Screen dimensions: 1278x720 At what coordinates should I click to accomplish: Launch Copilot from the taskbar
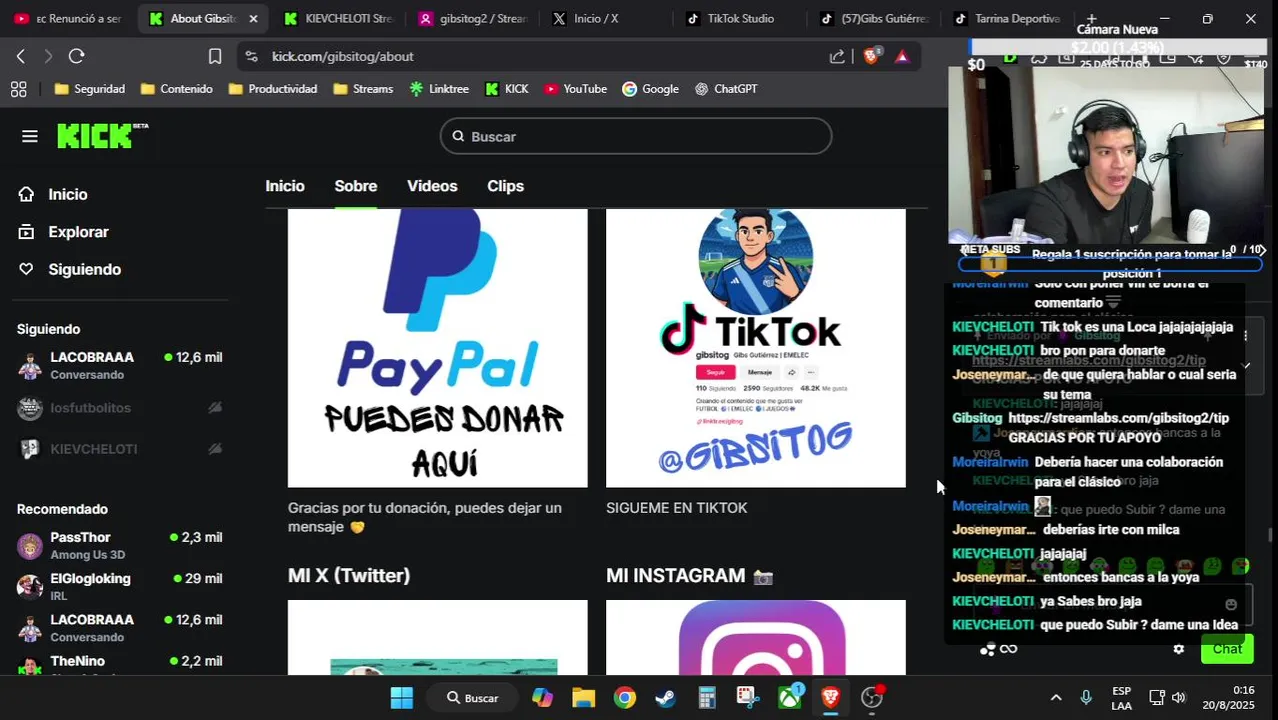click(542, 697)
